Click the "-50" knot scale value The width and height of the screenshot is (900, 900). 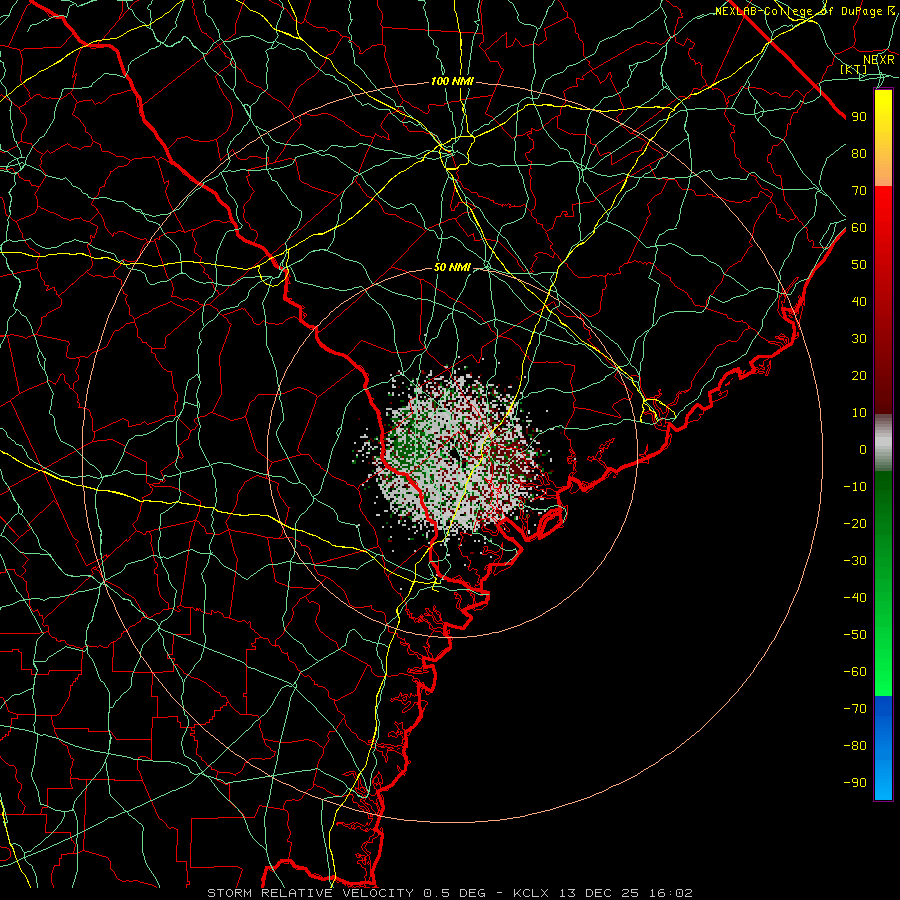(x=855, y=635)
